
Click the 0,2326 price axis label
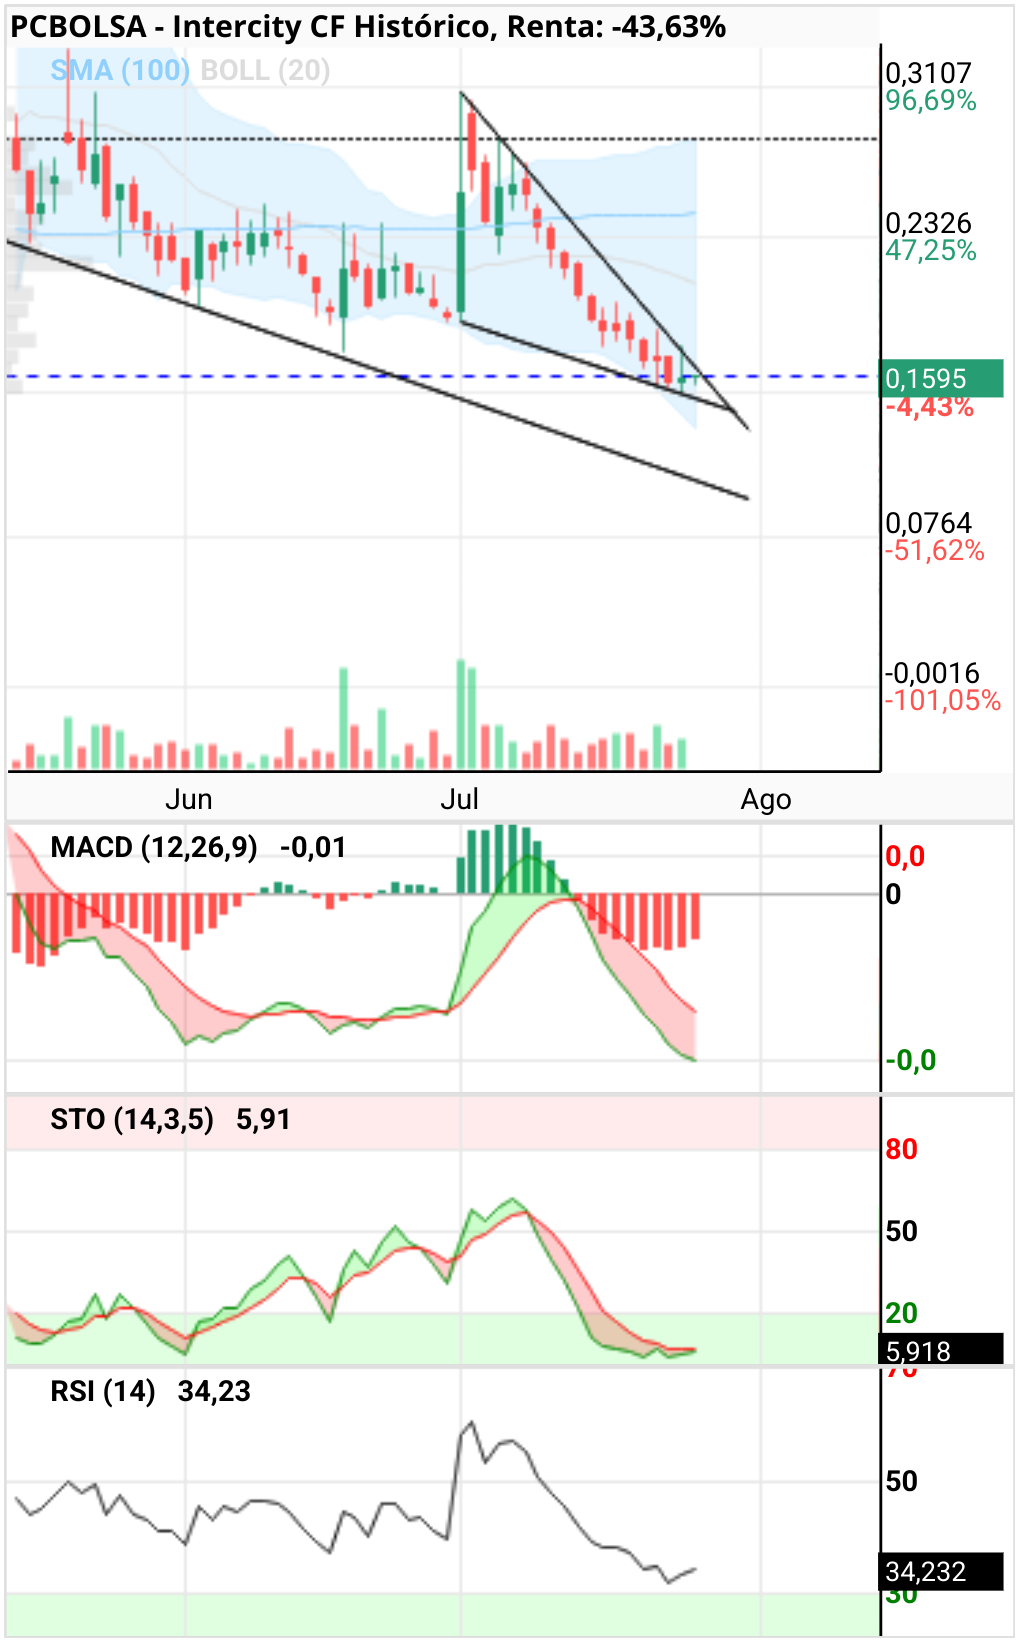[928, 223]
